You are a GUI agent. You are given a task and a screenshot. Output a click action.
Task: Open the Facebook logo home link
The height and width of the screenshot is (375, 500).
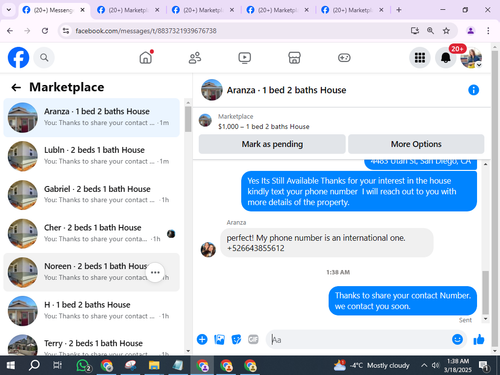point(18,58)
